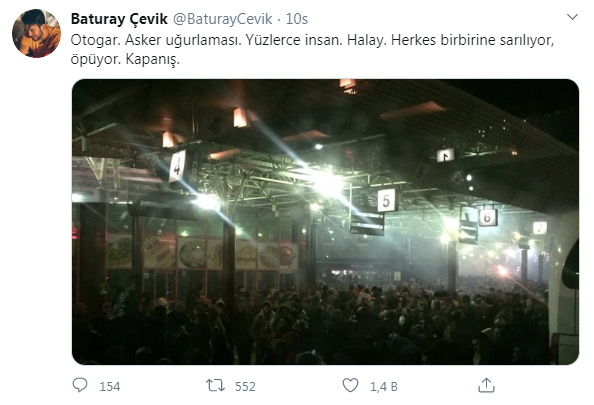Viewport: 594px width, 405px height.
Task: Open photo at the platform 5 sign
Action: click(386, 200)
